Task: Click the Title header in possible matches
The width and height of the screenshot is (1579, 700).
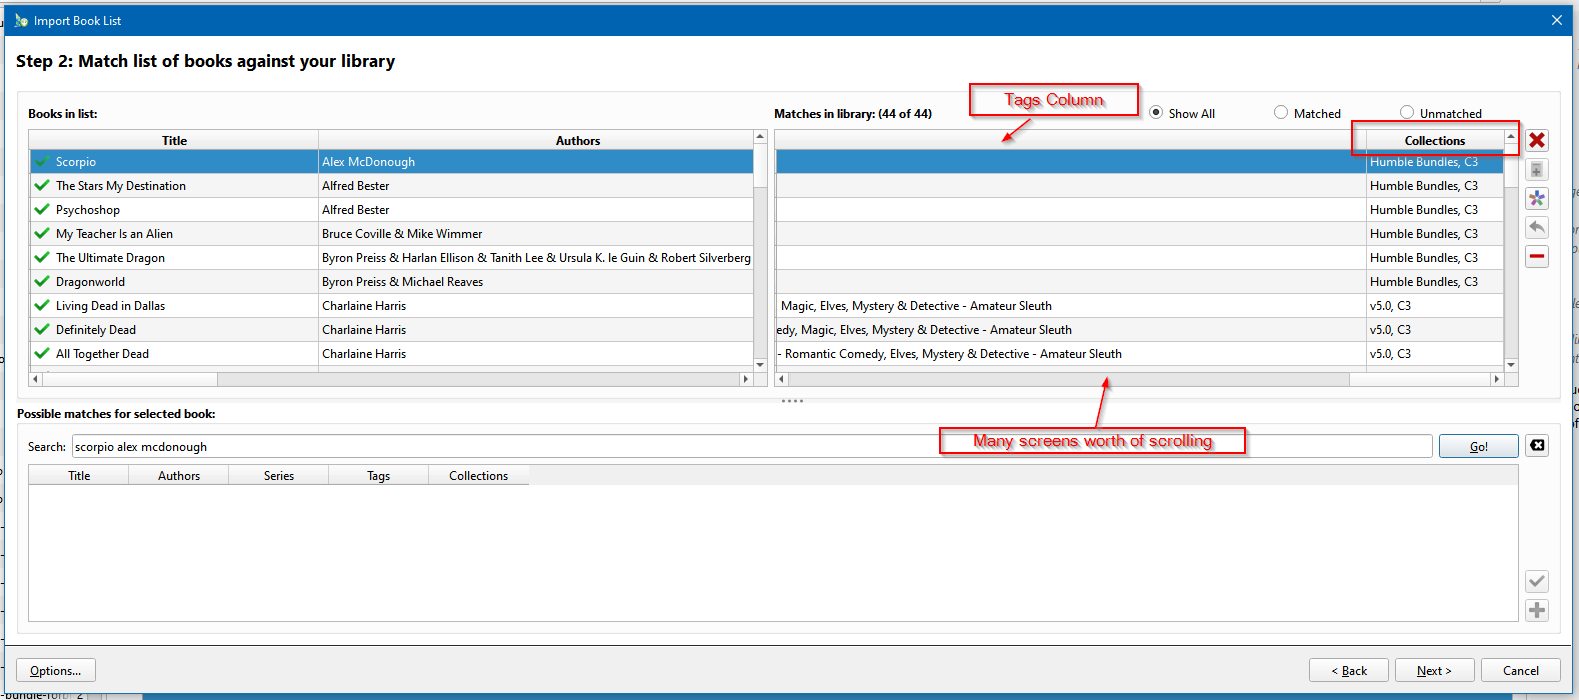Action: tap(79, 476)
